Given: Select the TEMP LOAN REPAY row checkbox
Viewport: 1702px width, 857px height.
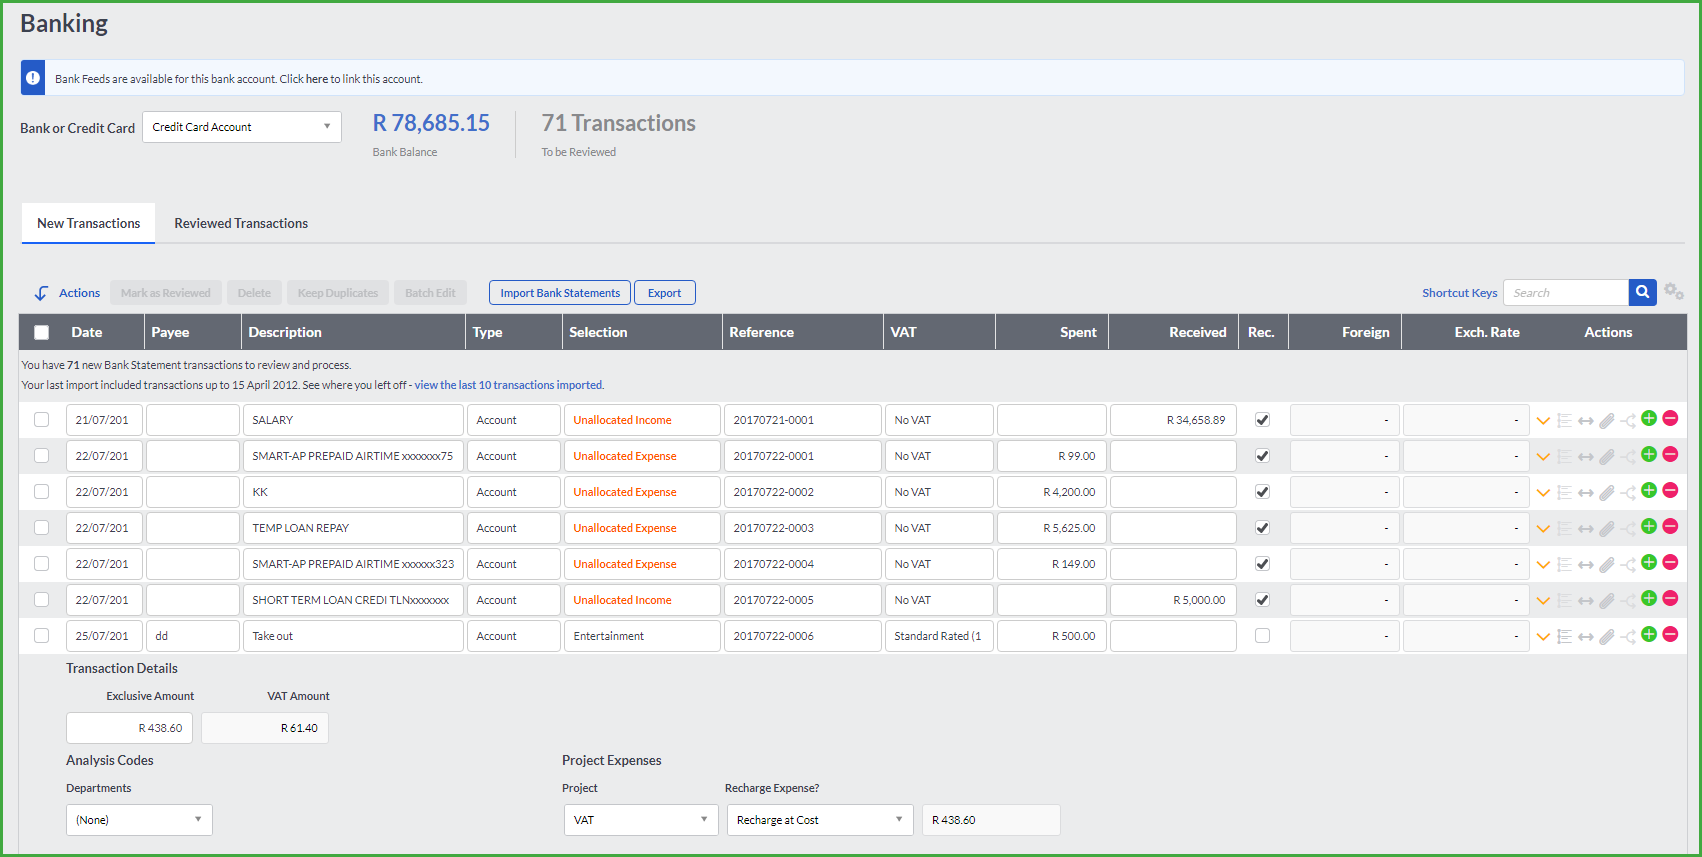Looking at the screenshot, I should point(41,527).
